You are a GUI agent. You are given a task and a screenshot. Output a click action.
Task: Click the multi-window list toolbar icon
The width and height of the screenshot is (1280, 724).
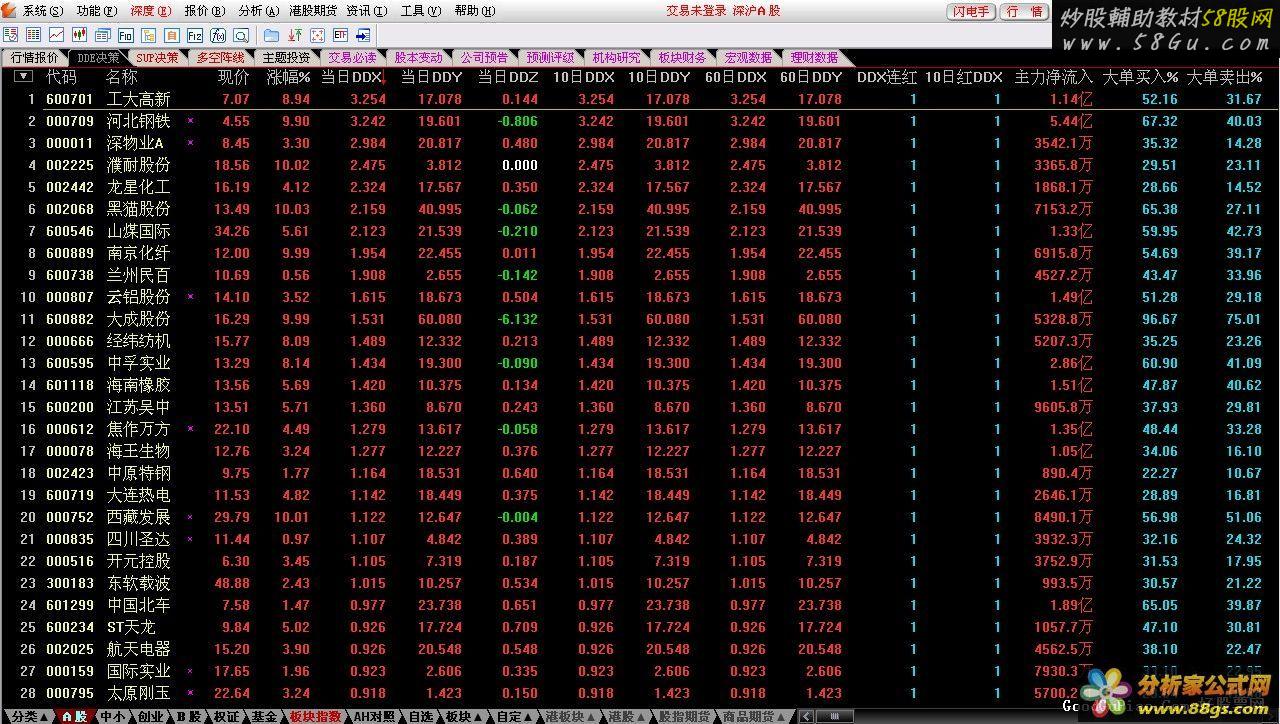click(x=103, y=36)
